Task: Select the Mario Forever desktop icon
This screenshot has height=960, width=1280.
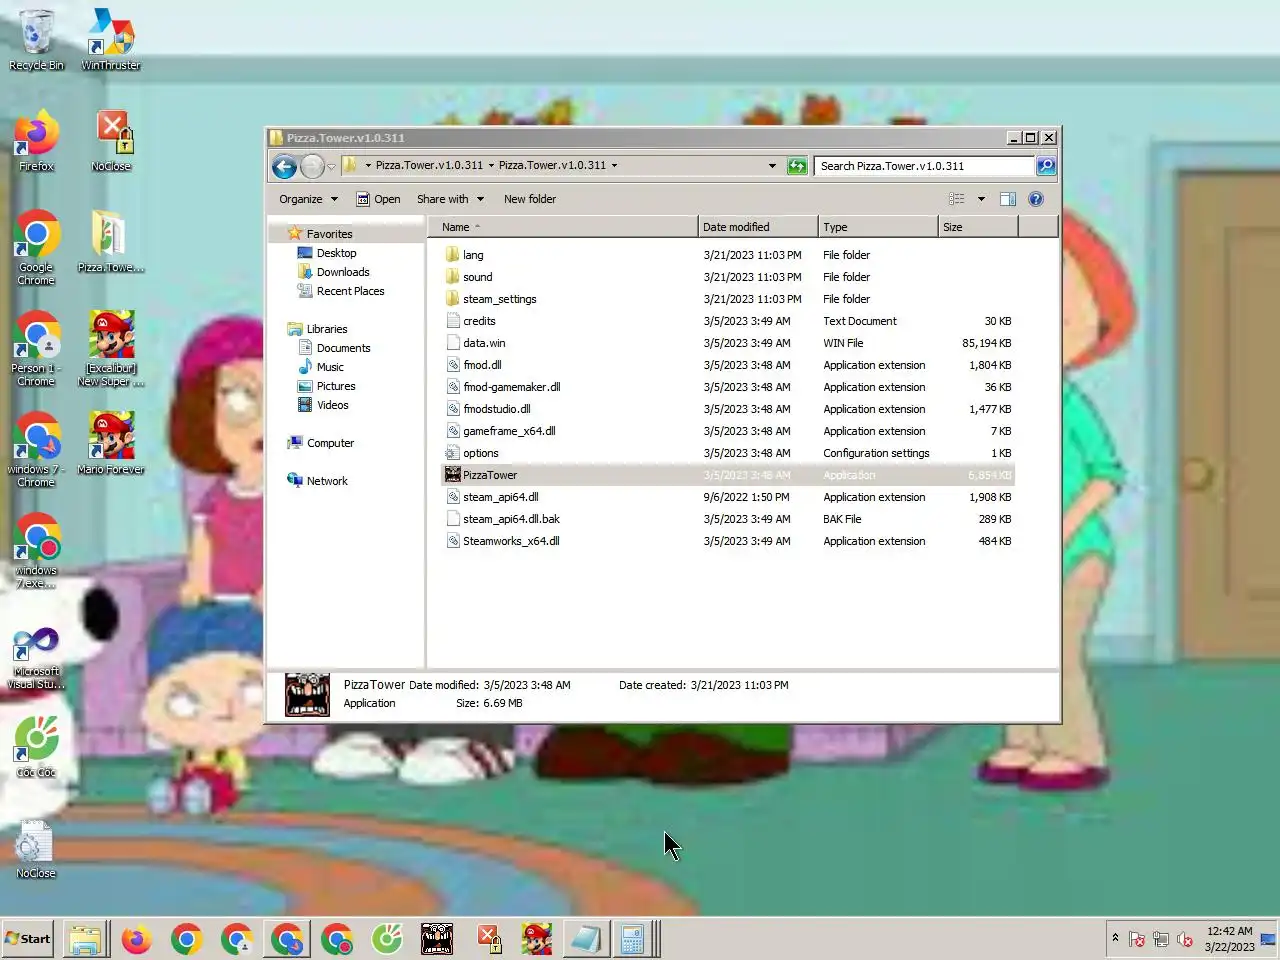Action: (111, 444)
